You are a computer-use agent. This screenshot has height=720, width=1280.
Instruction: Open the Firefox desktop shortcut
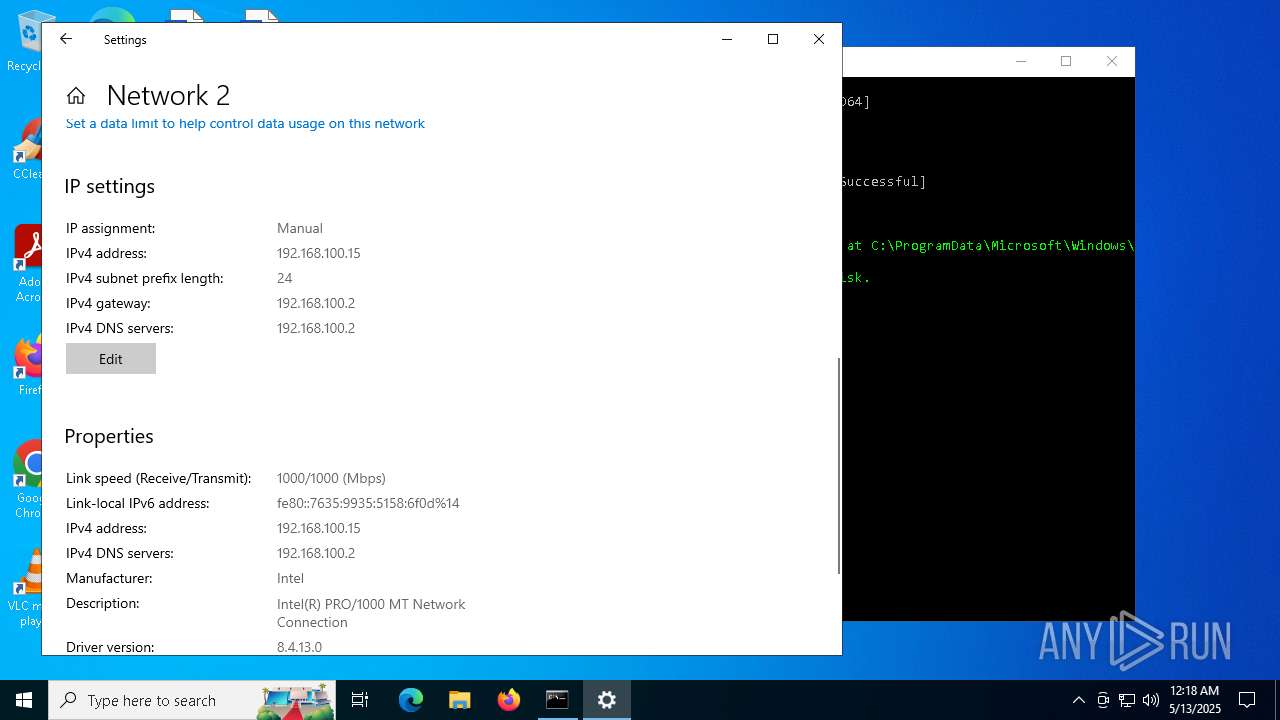pos(28,366)
